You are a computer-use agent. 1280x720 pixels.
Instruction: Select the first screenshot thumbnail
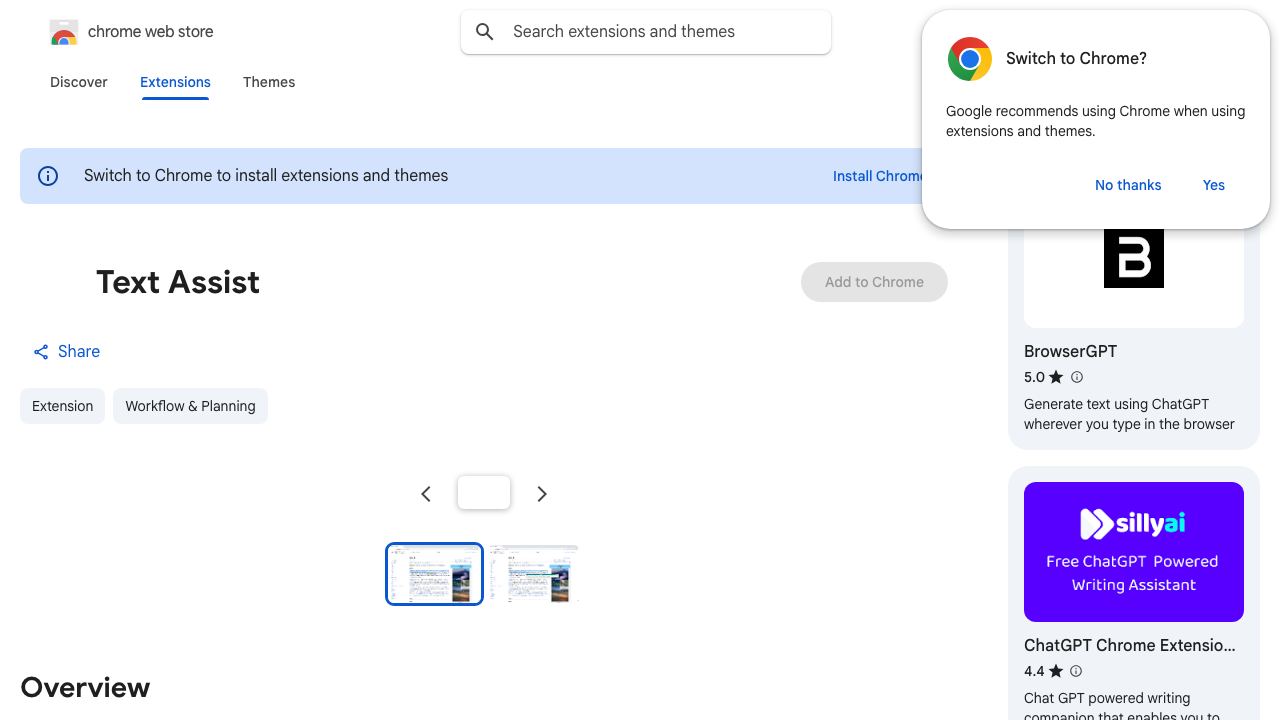tap(434, 574)
